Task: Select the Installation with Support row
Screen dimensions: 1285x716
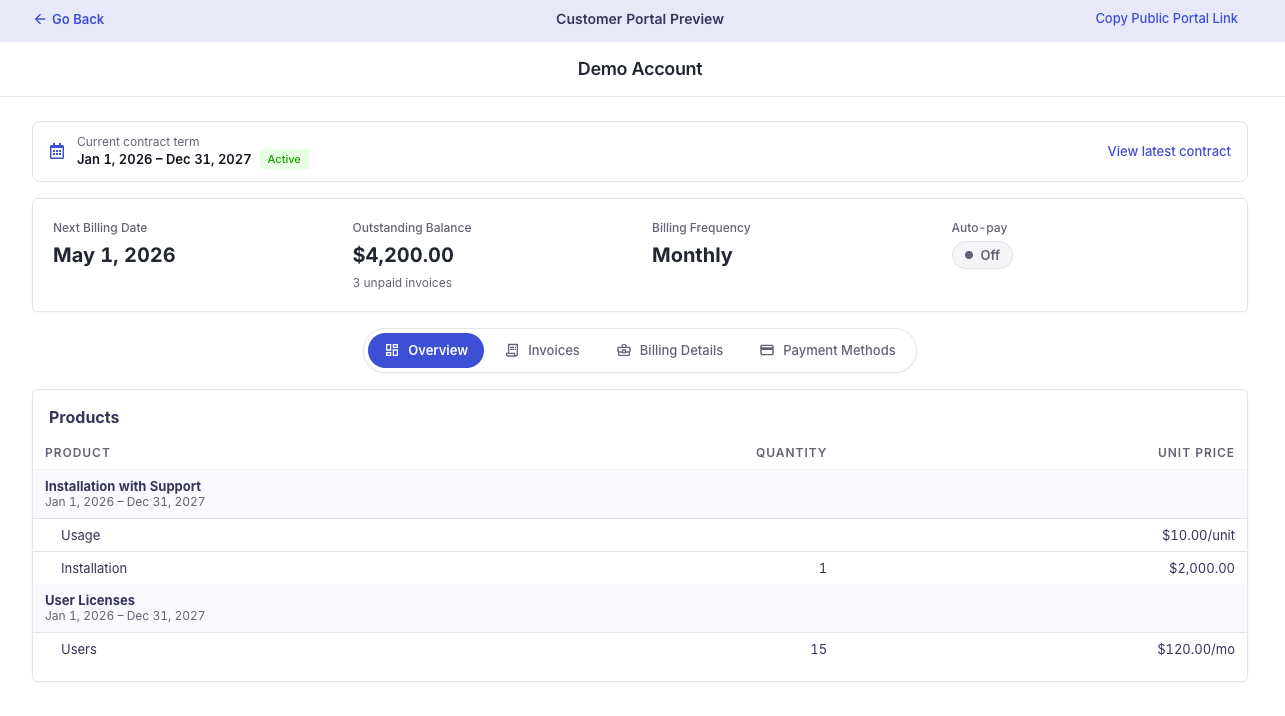Action: [640, 494]
